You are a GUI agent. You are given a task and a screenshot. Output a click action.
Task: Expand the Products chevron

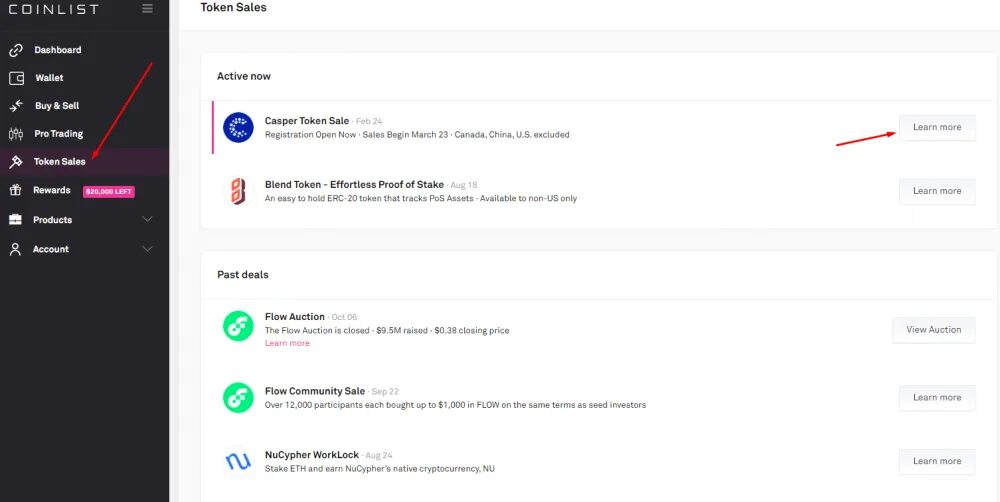click(x=147, y=219)
